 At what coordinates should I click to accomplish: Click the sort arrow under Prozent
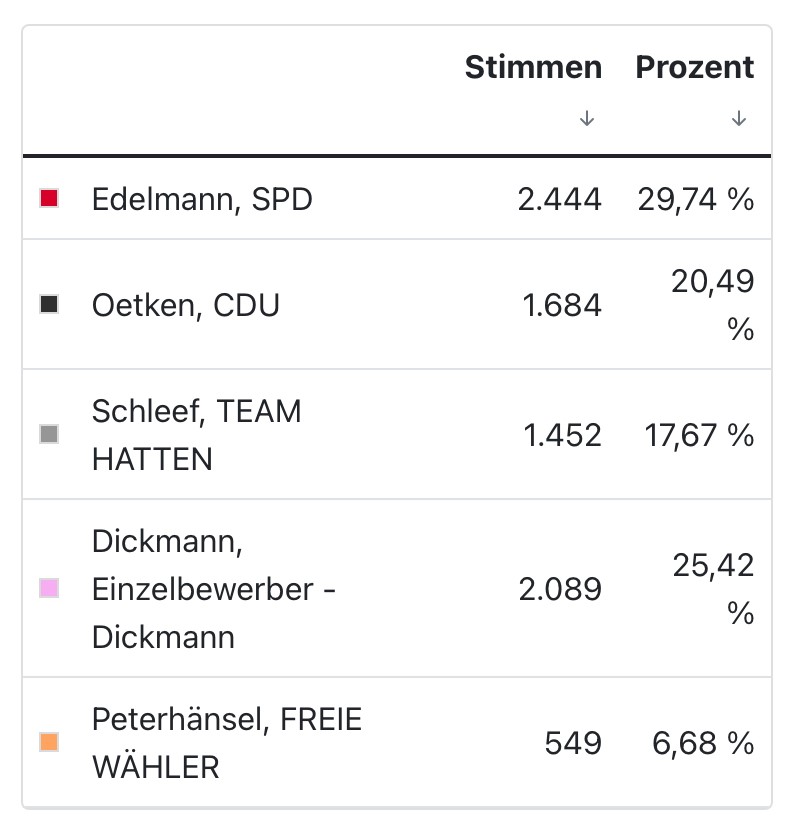[739, 118]
